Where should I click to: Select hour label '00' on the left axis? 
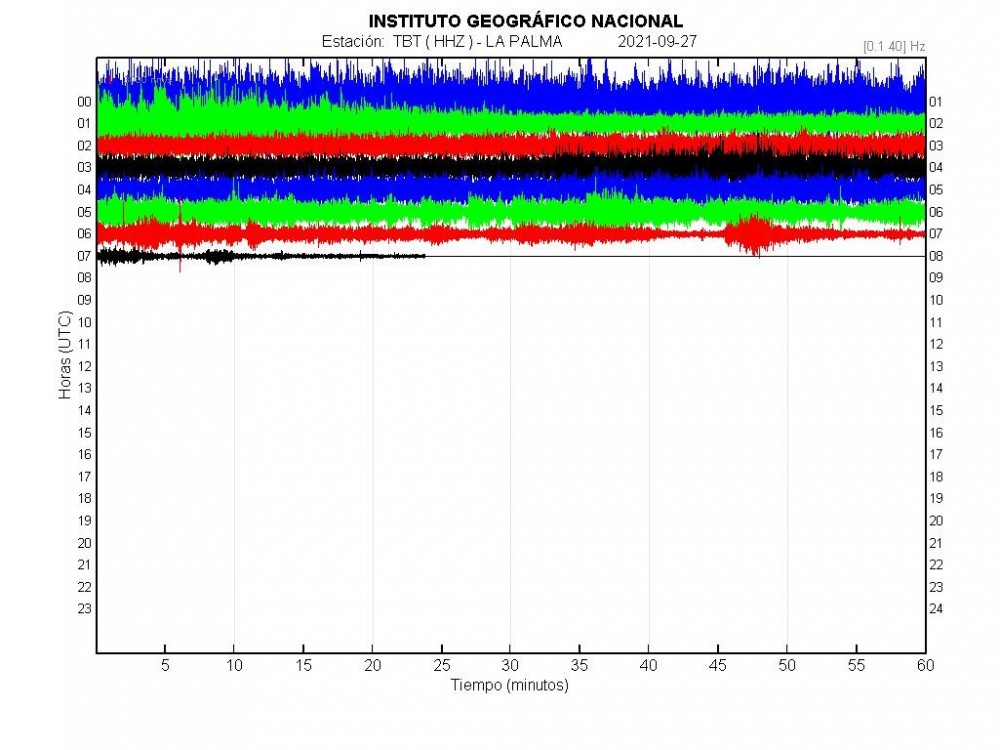(84, 102)
